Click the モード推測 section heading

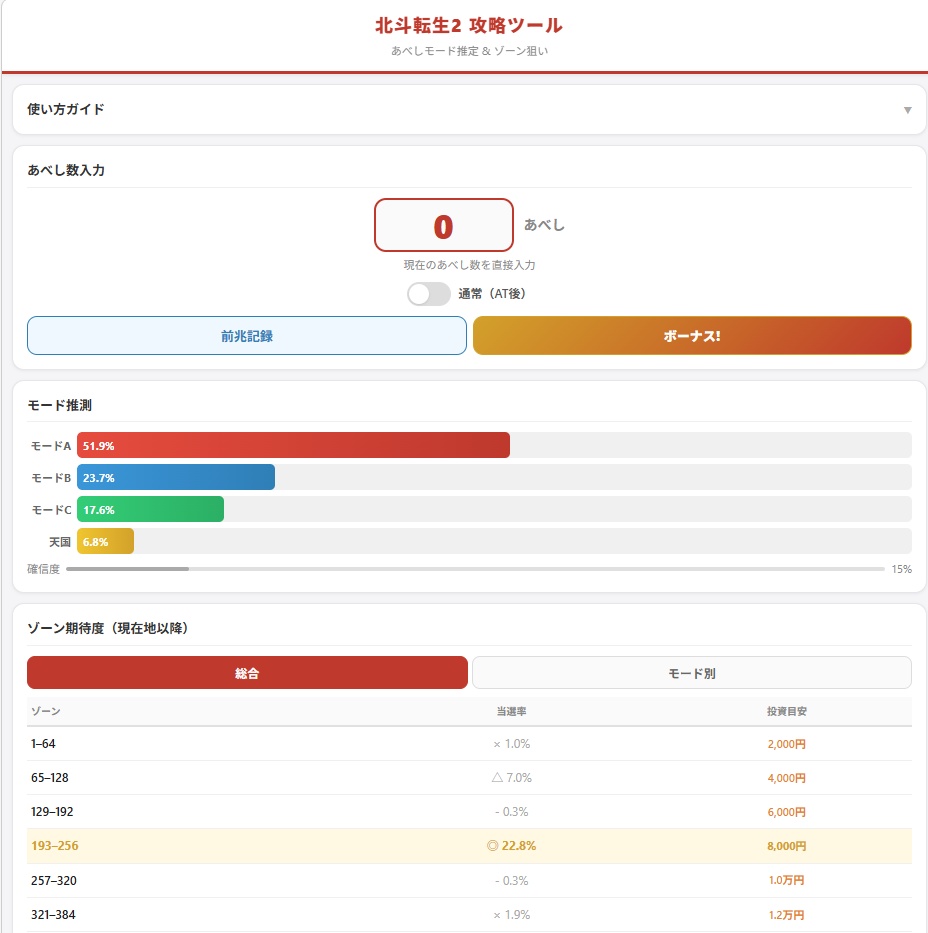59,405
